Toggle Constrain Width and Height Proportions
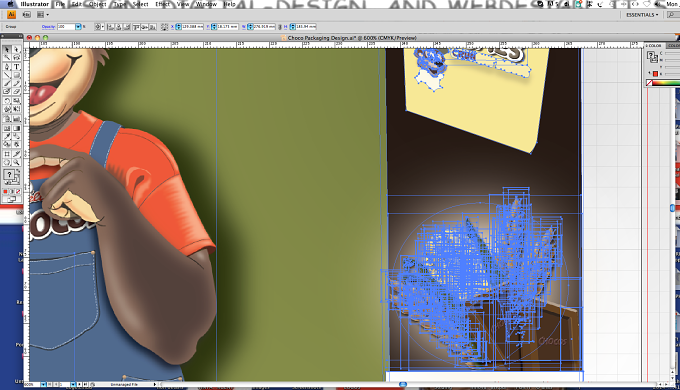This screenshot has width=680, height=390. [279, 27]
